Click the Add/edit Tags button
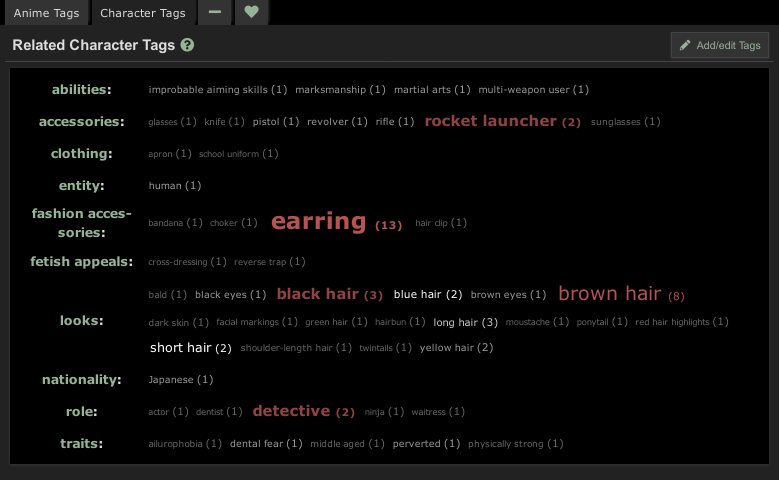This screenshot has width=779, height=480. [720, 46]
